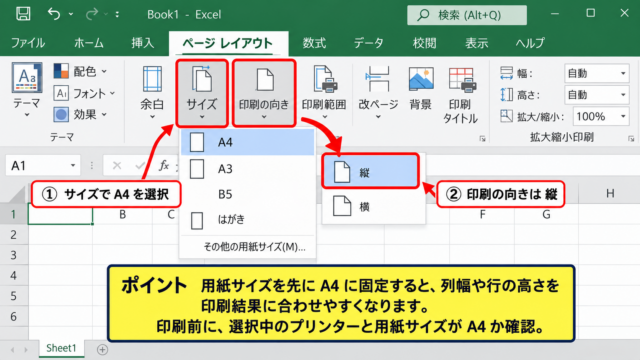
Task: Open その他の用紙サイズ(M)... option
Action: (254, 247)
